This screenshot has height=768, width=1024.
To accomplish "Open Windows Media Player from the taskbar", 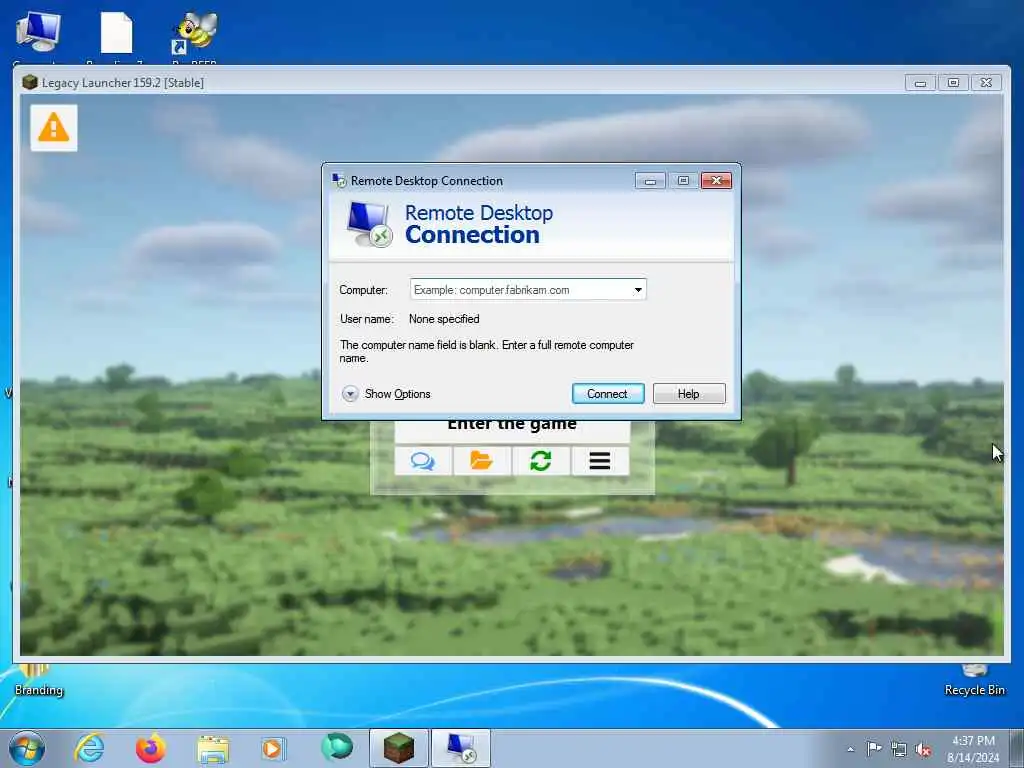I will coord(273,748).
